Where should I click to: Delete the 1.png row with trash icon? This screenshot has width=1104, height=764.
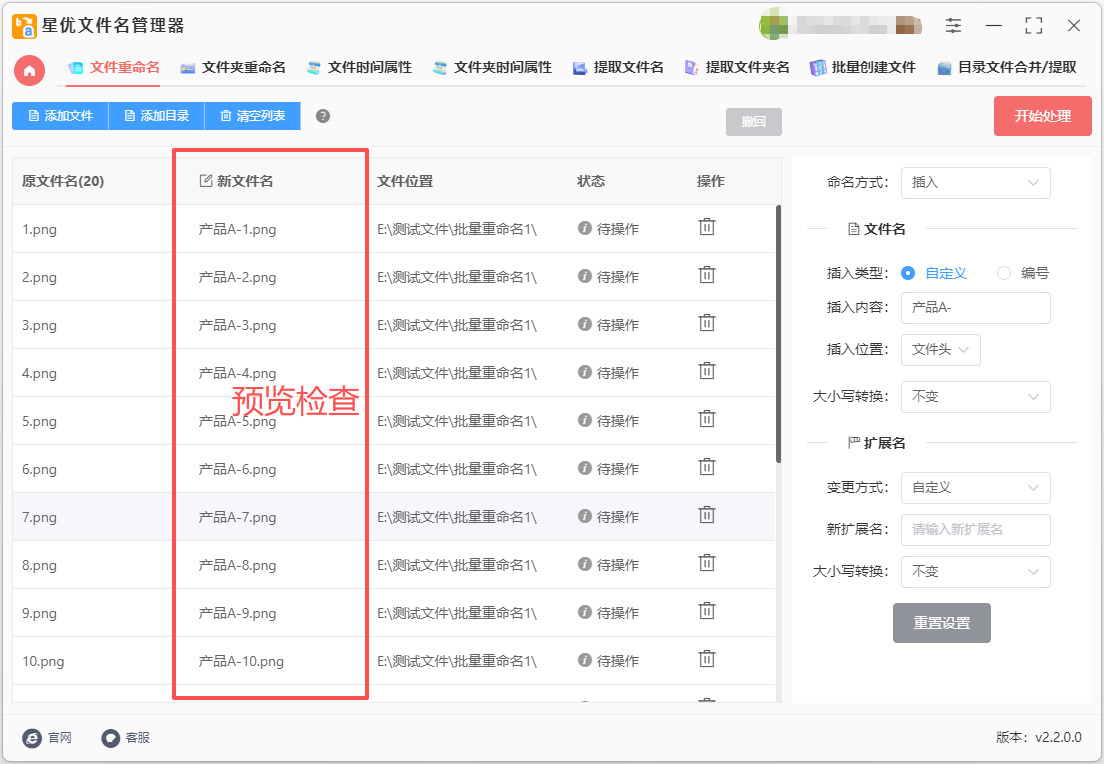(x=707, y=227)
